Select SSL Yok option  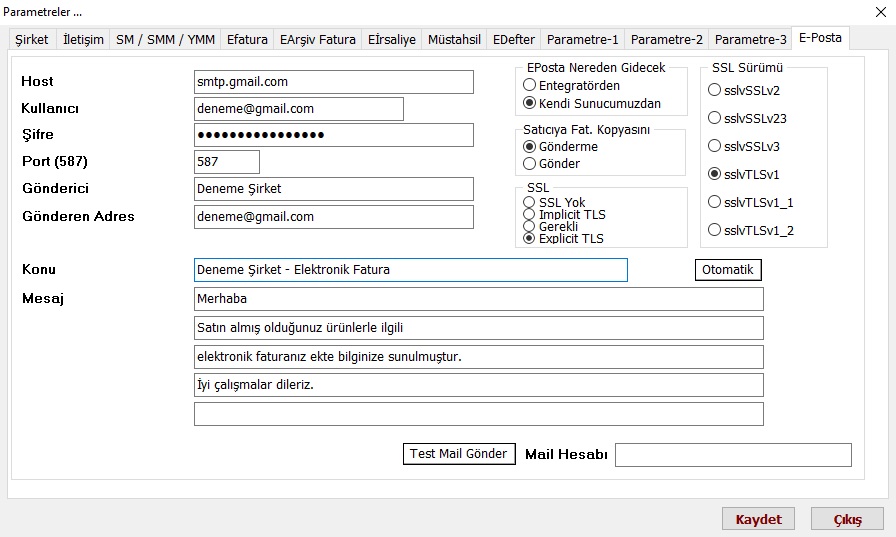click(x=529, y=203)
